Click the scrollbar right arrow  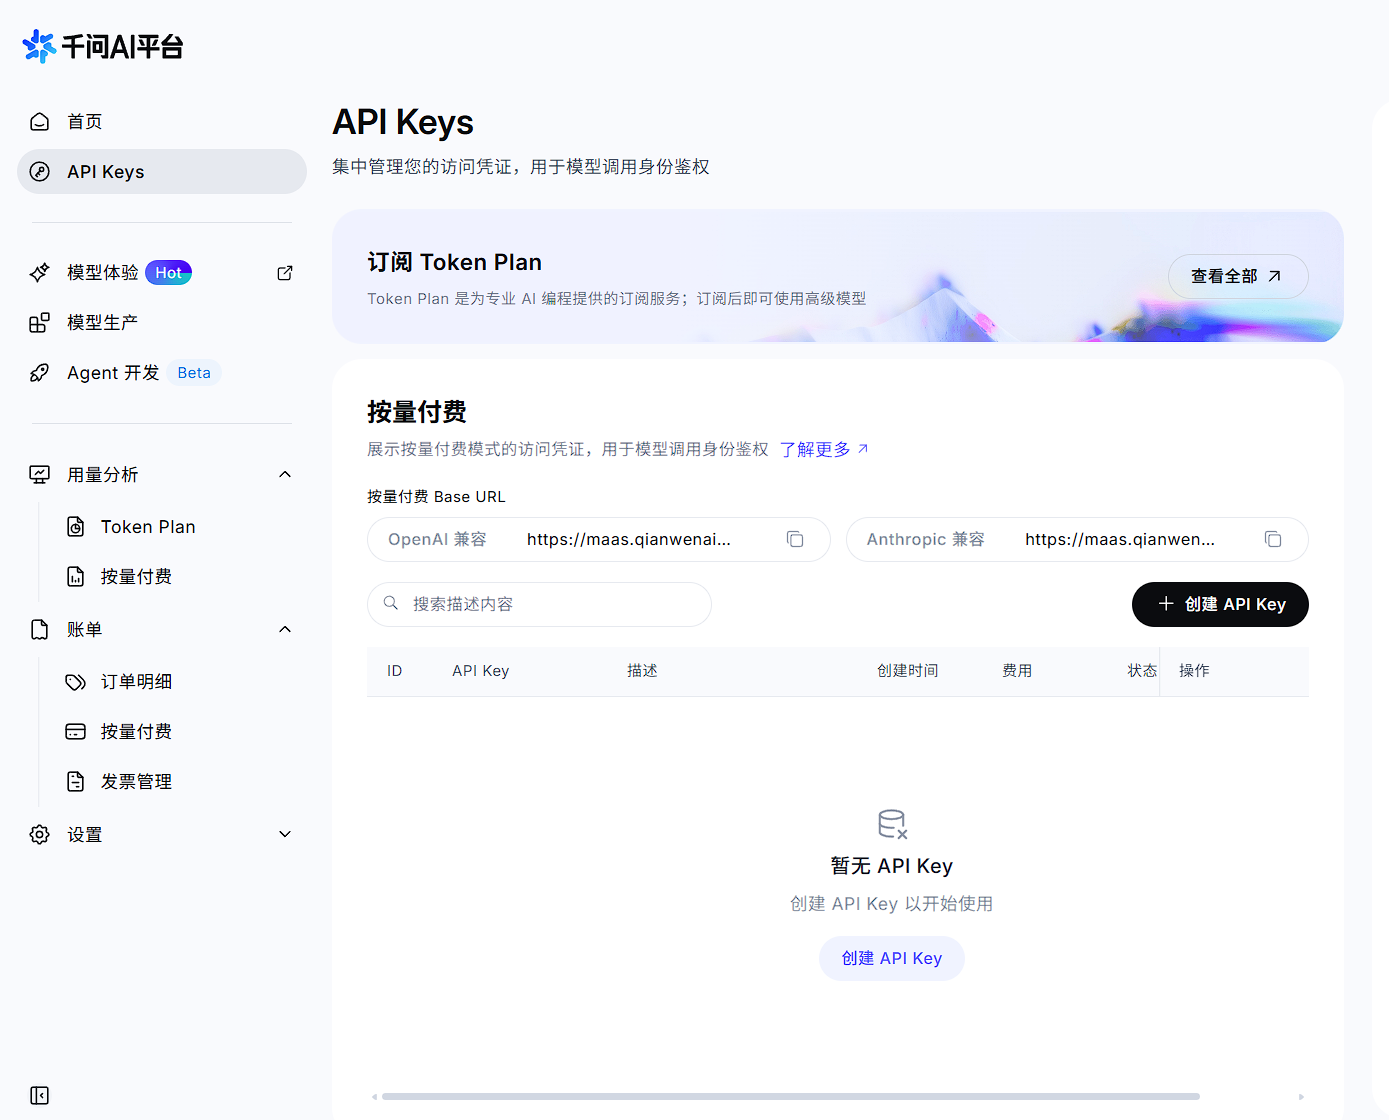1301,1096
